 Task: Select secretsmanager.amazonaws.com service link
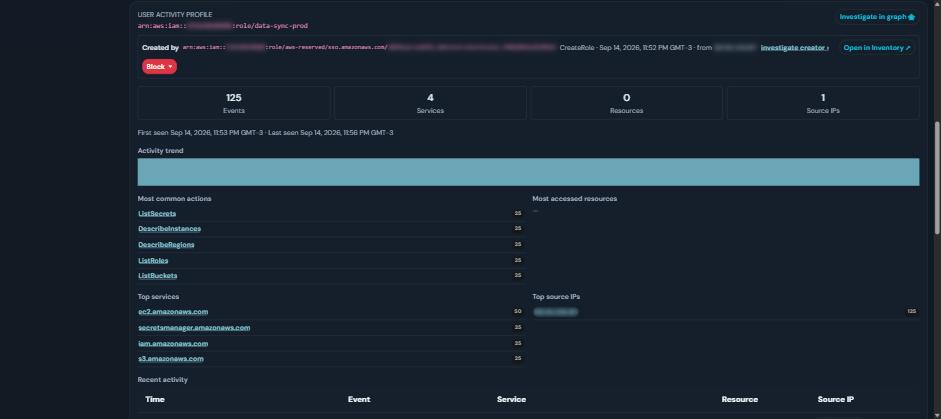coord(194,327)
